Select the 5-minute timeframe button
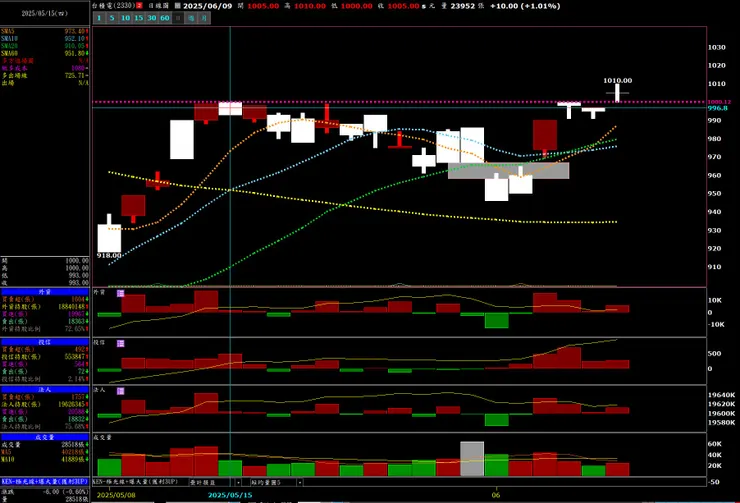Image resolution: width=740 pixels, height=503 pixels. tap(112, 18)
